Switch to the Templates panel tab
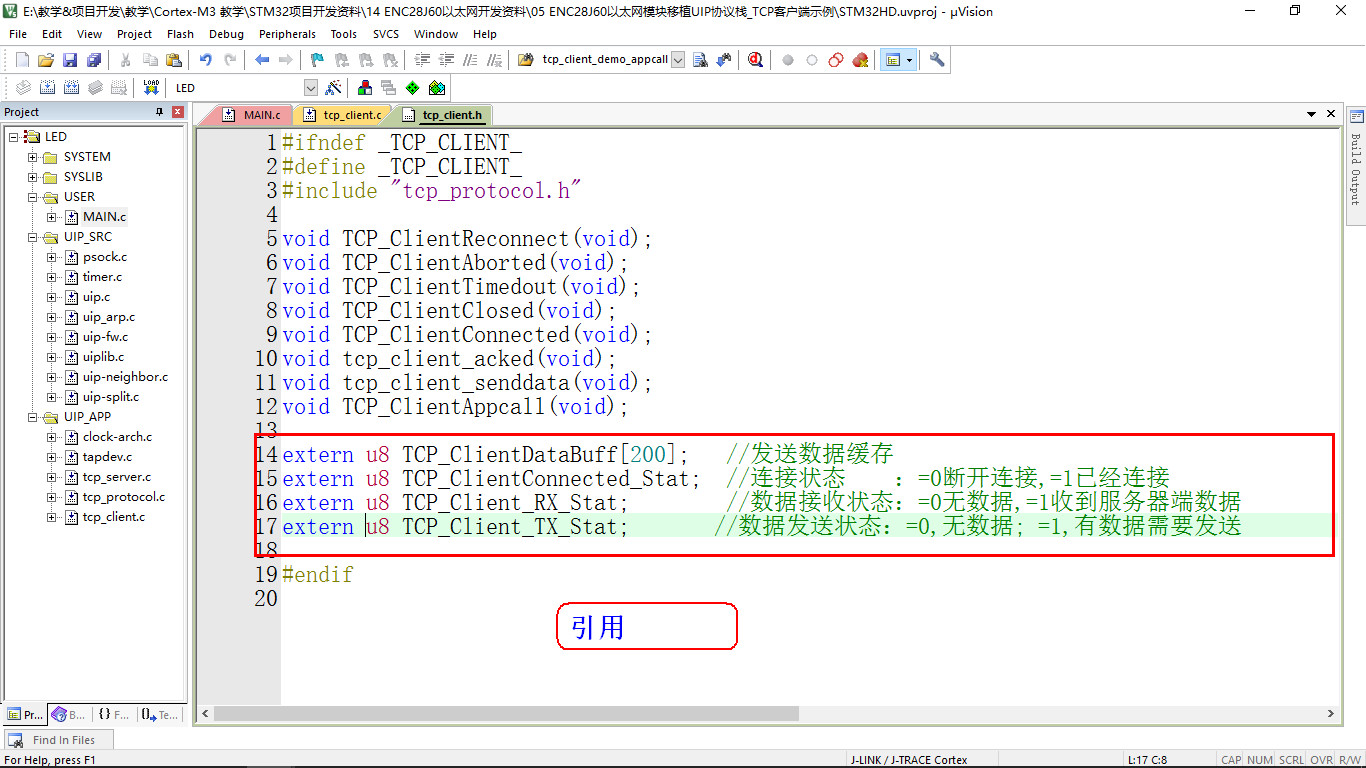This screenshot has height=768, width=1366. click(160, 715)
